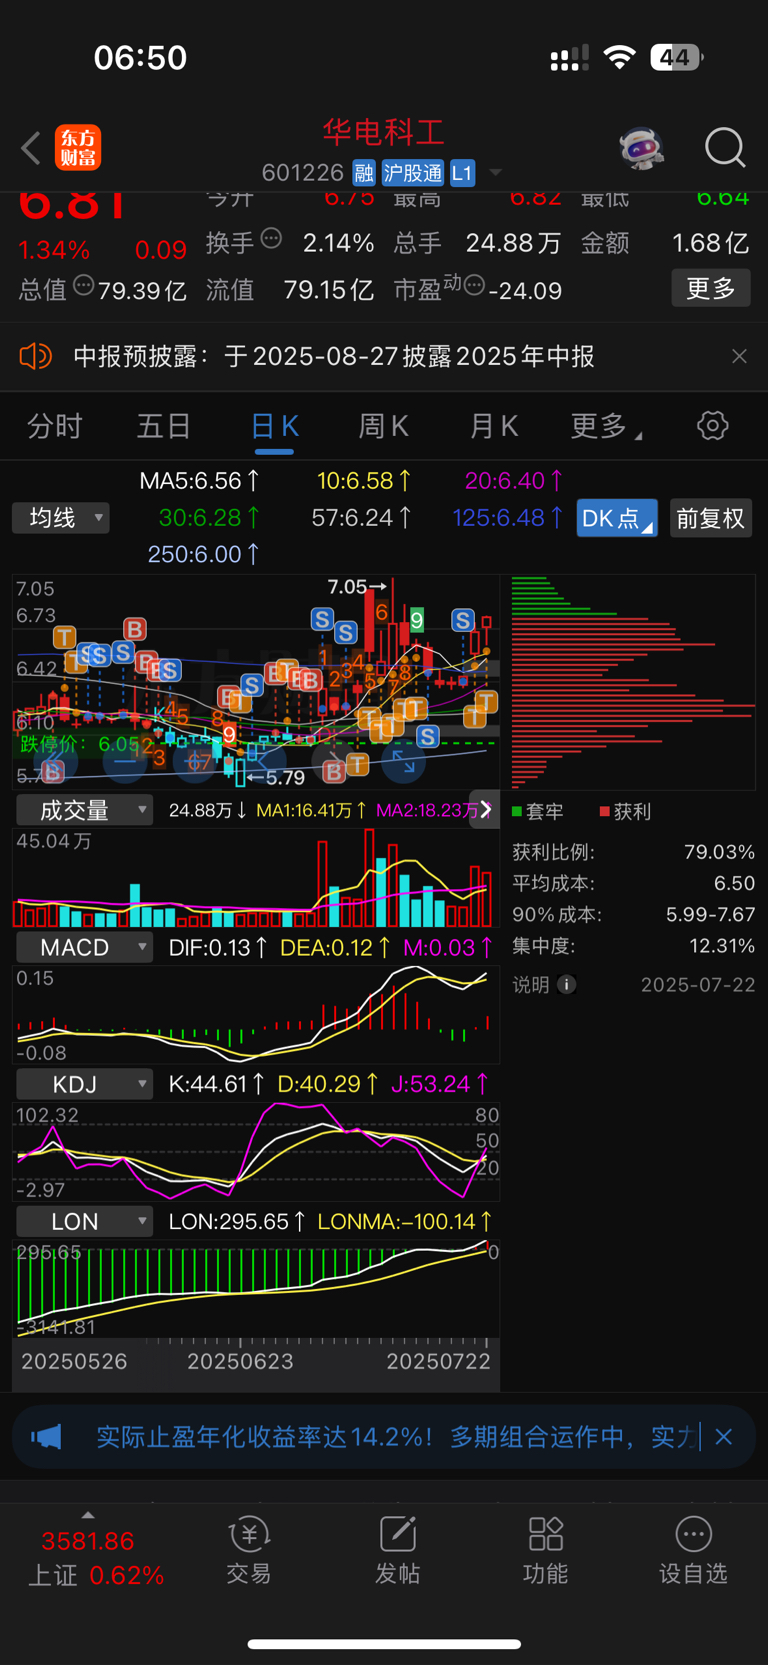Switch to the 分时 tab
769x1665 pixels.
pos(54,426)
